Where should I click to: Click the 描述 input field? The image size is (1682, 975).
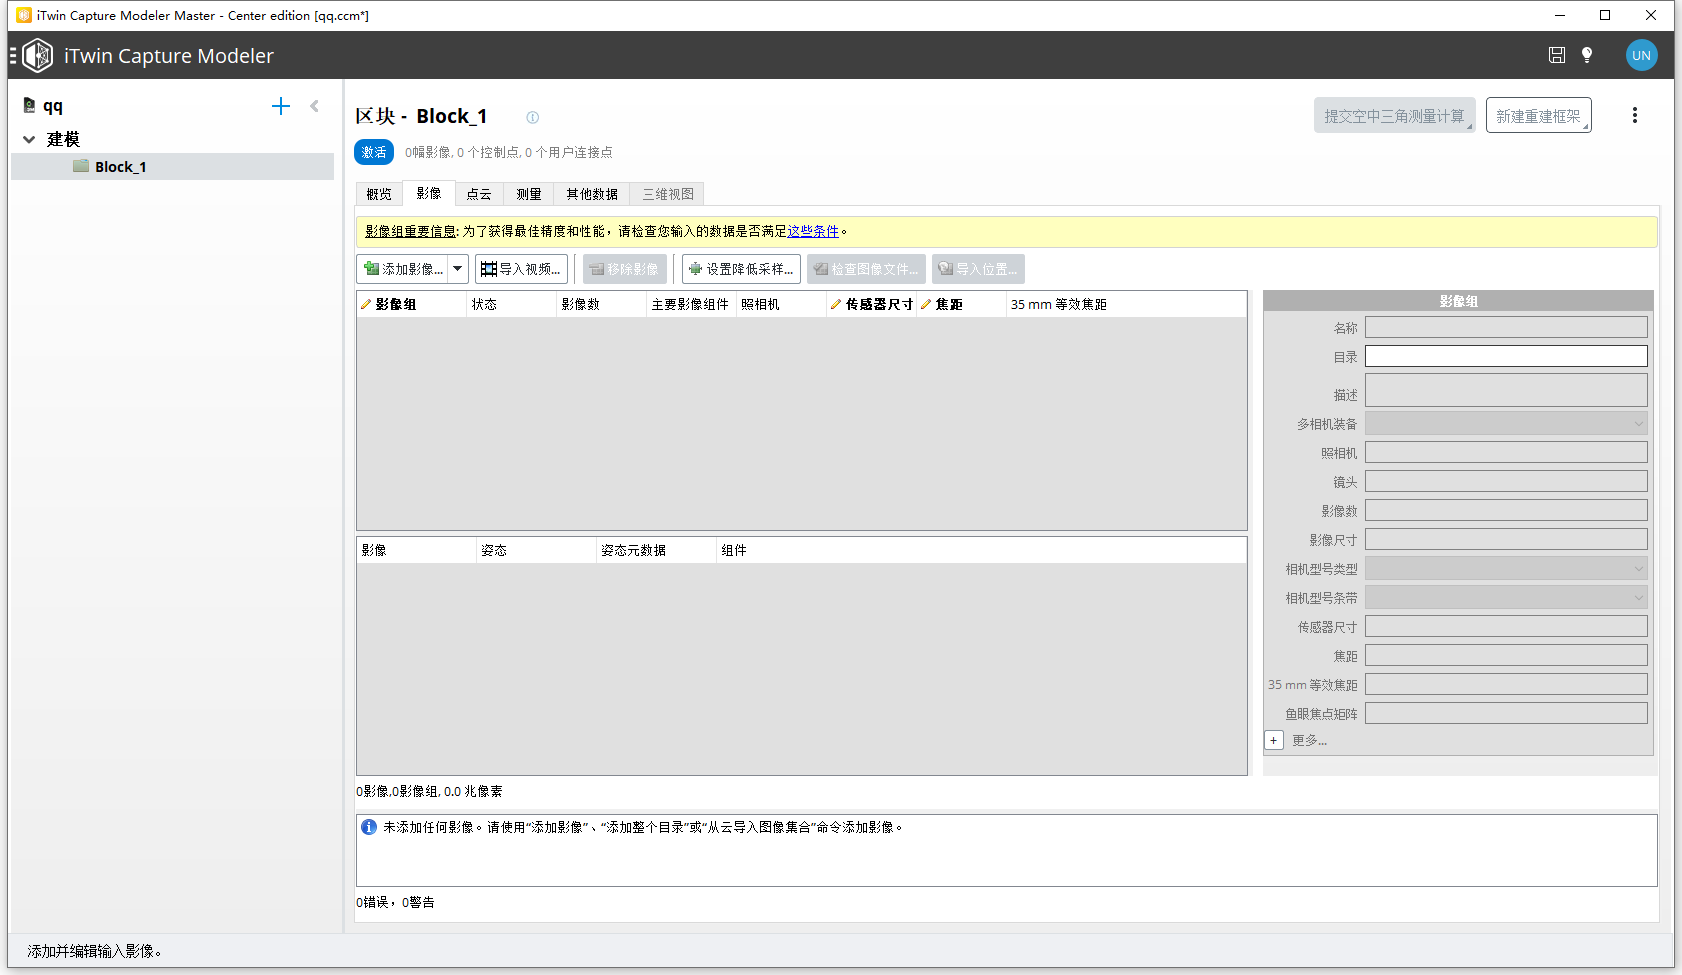pyautogui.click(x=1506, y=390)
